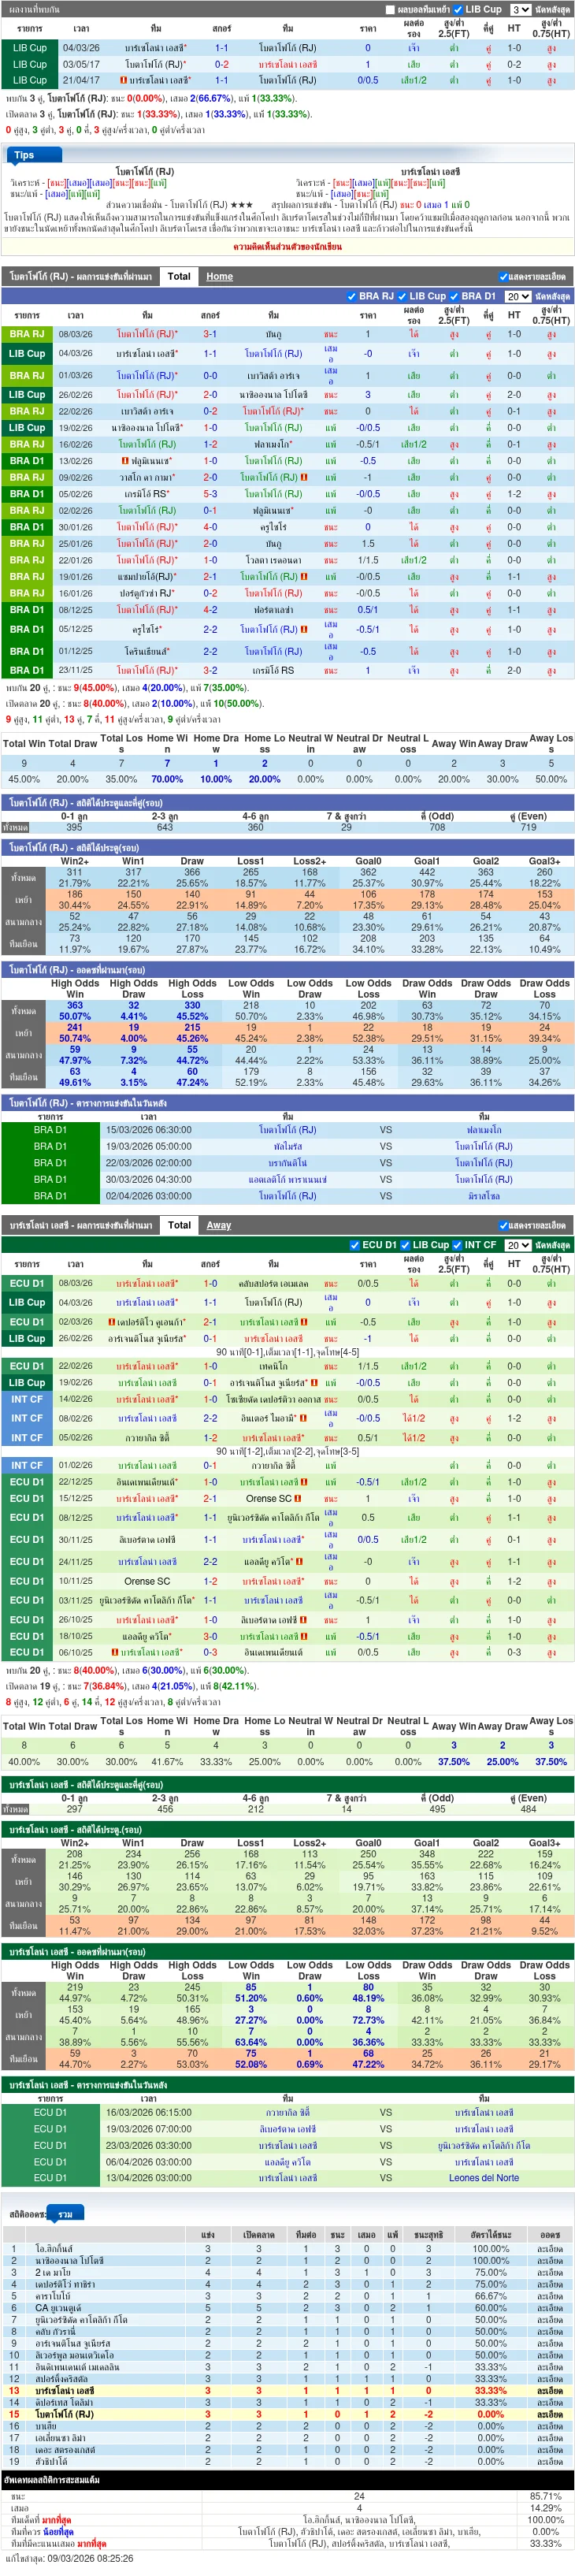
Task: Click the LIB Cup badge dated 21/04/17
Action: tap(28, 80)
